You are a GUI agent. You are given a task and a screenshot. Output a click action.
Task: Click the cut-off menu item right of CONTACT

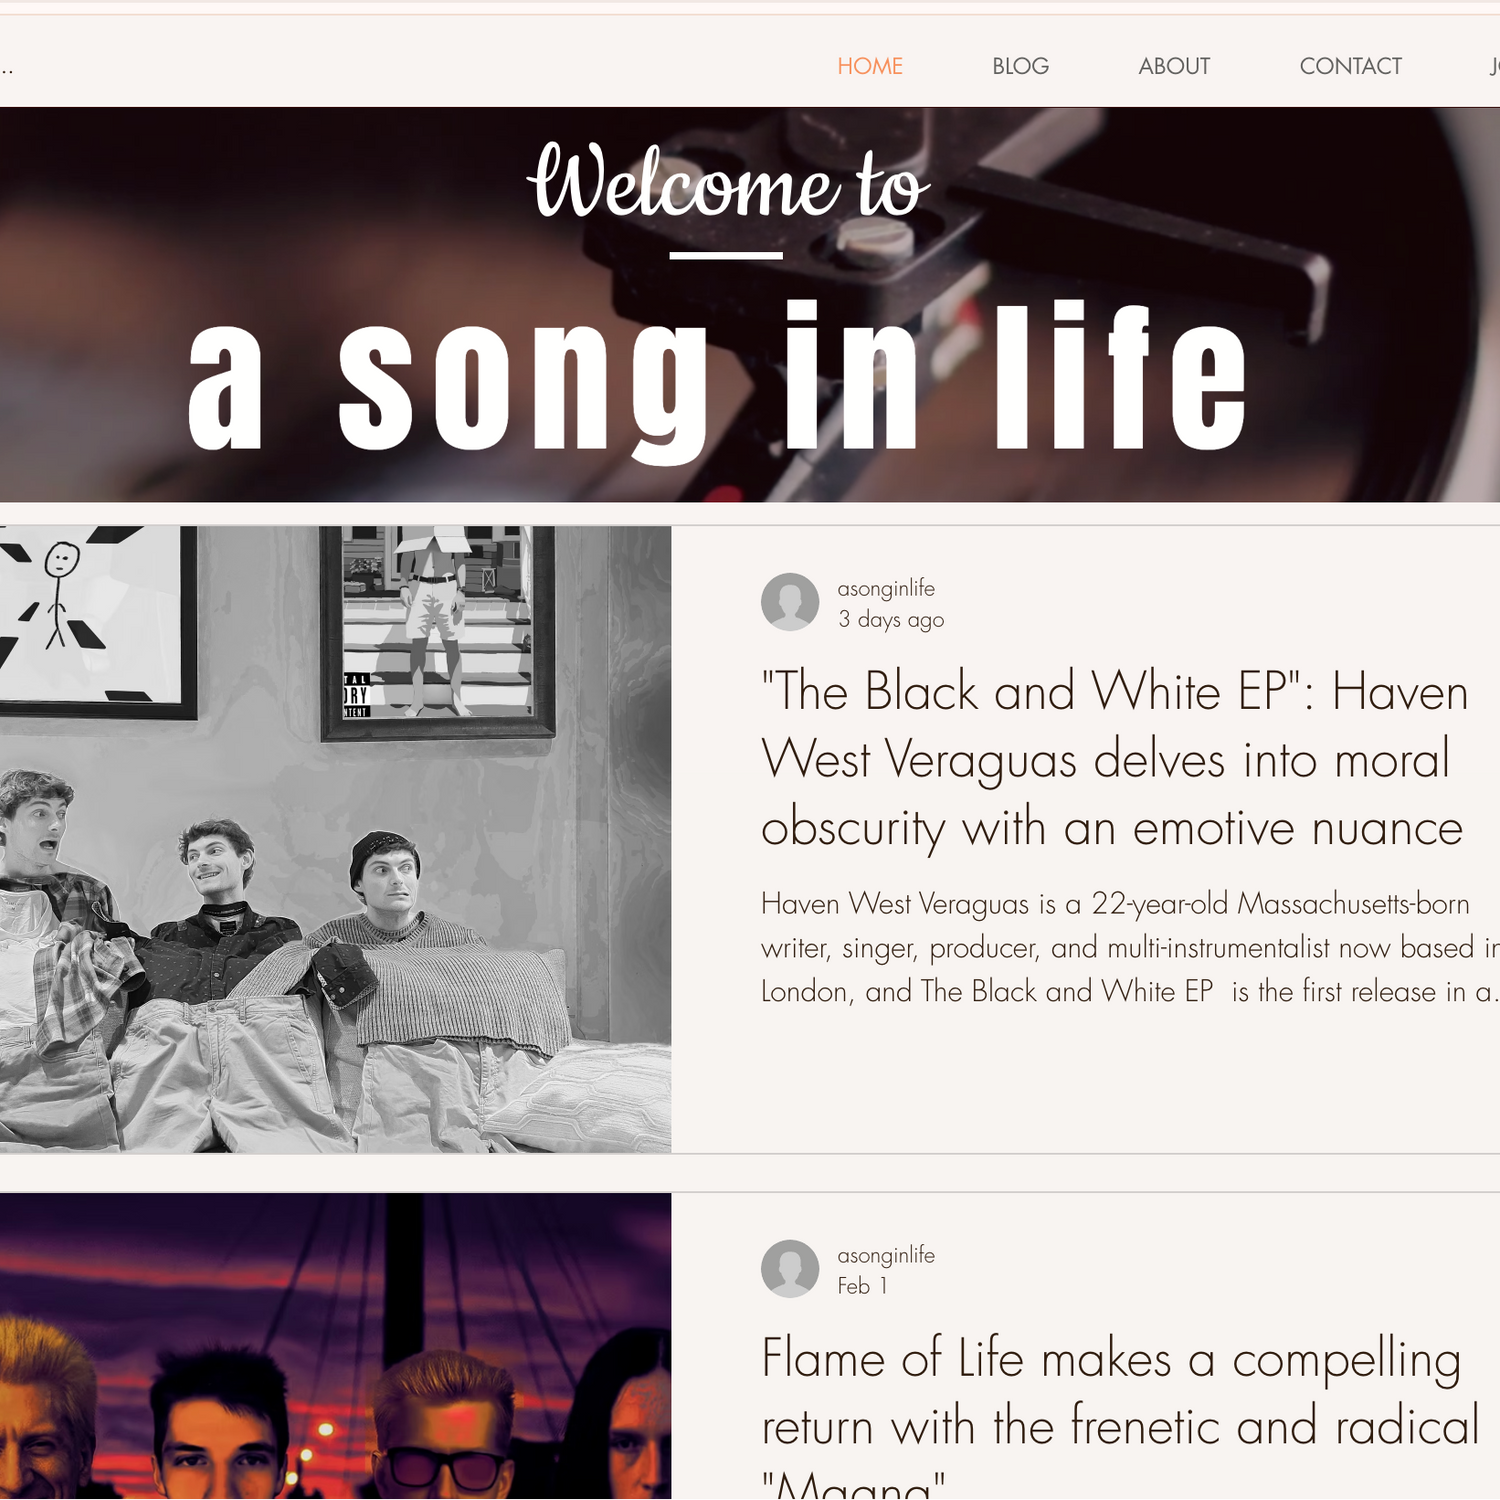[x=1494, y=66]
